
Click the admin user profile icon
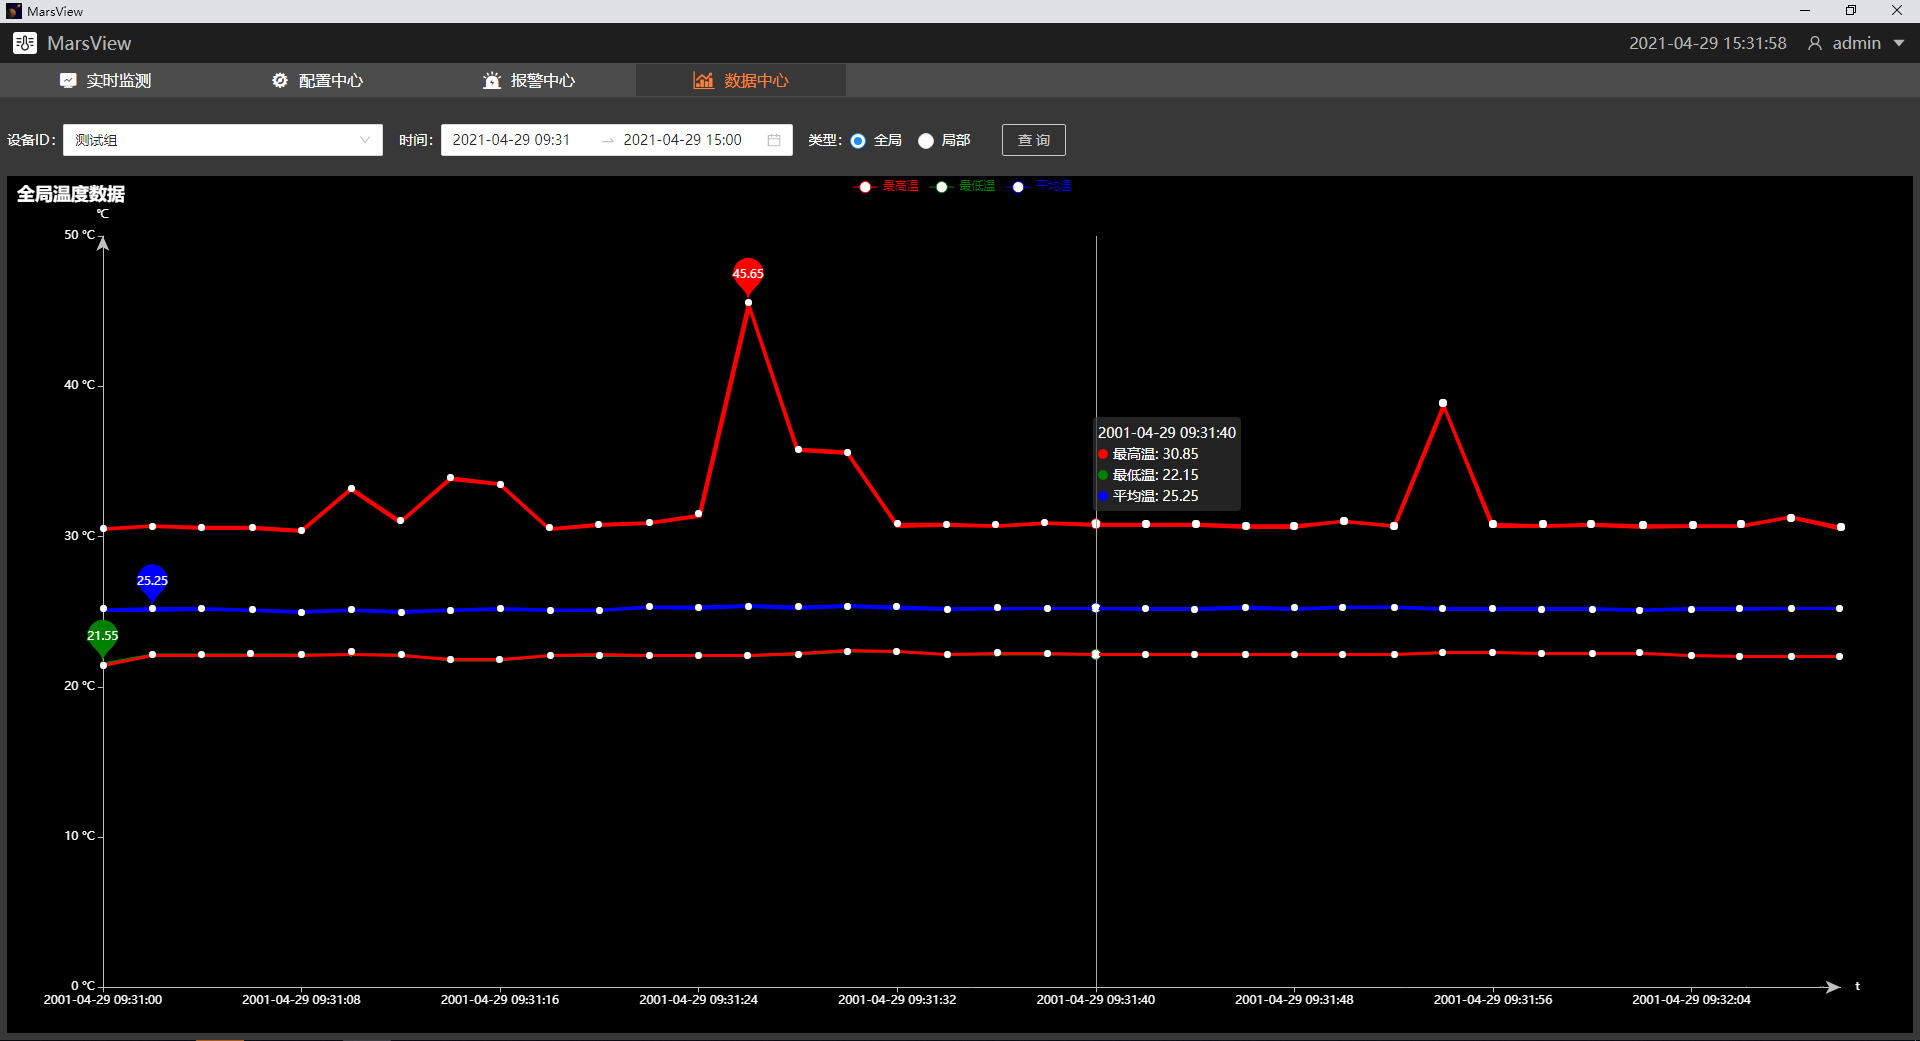tap(1815, 43)
